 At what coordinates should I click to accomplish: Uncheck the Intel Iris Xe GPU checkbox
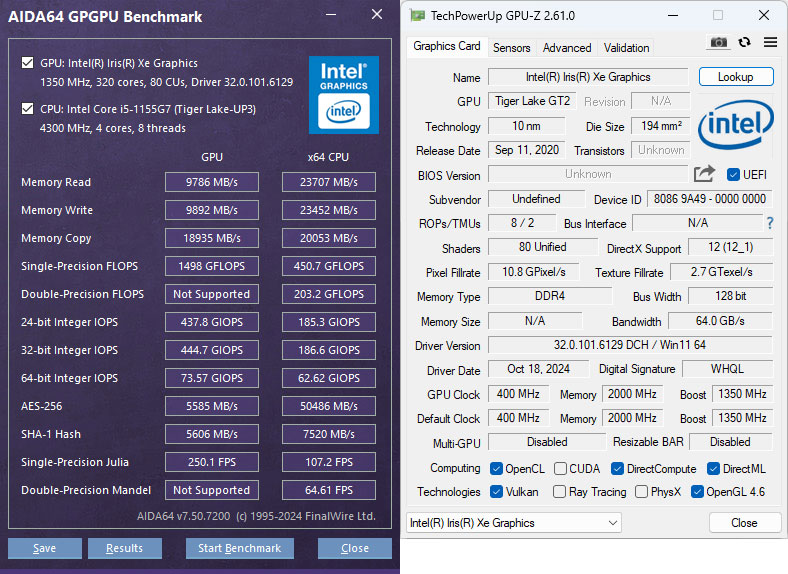(x=27, y=63)
